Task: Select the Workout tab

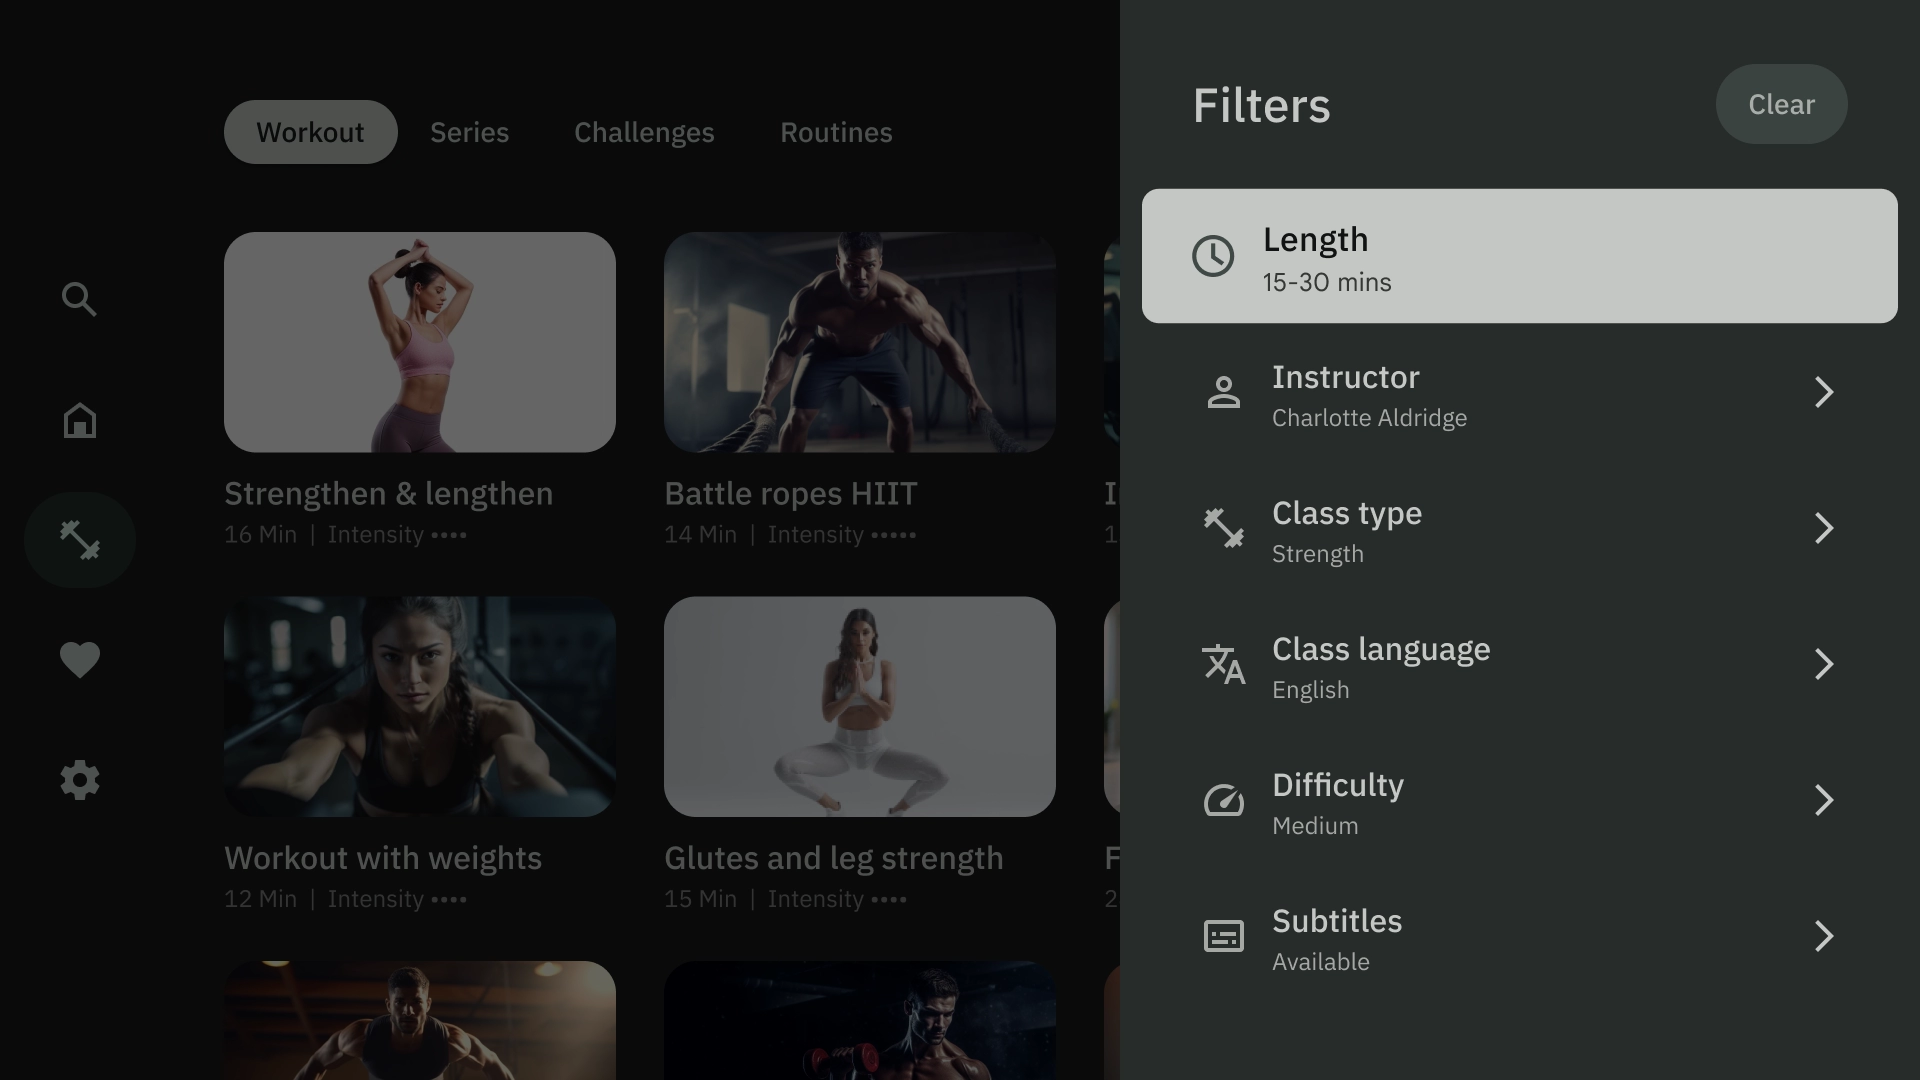Action: (310, 131)
